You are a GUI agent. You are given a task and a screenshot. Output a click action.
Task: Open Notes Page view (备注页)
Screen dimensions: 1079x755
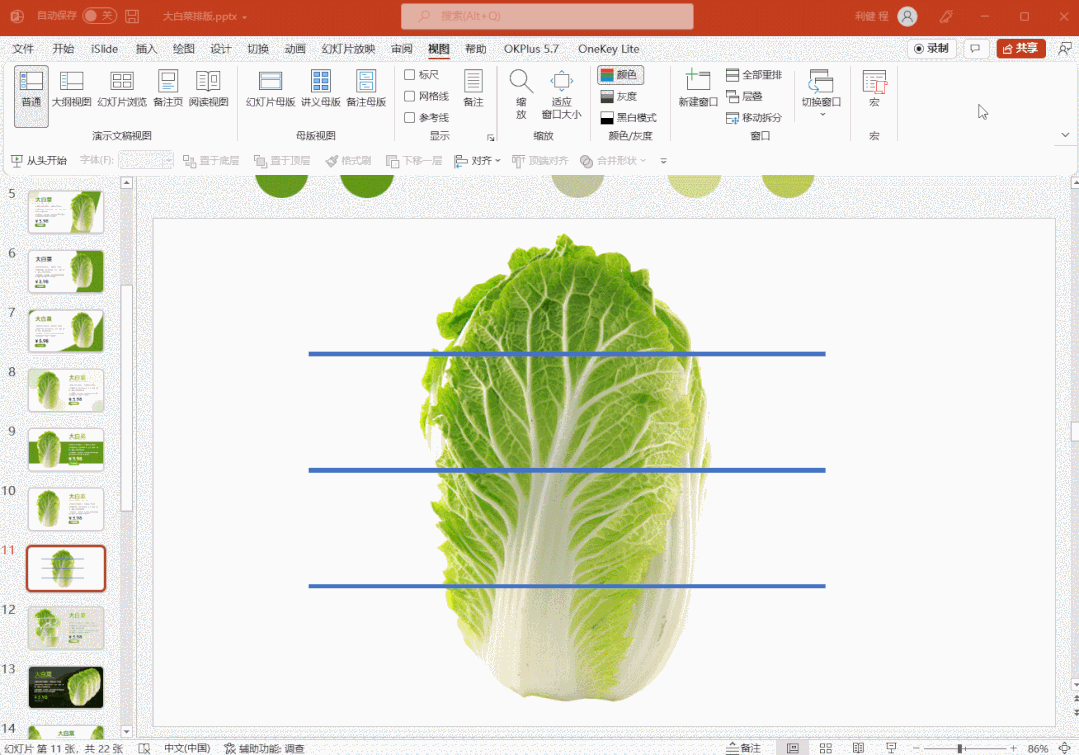(168, 90)
